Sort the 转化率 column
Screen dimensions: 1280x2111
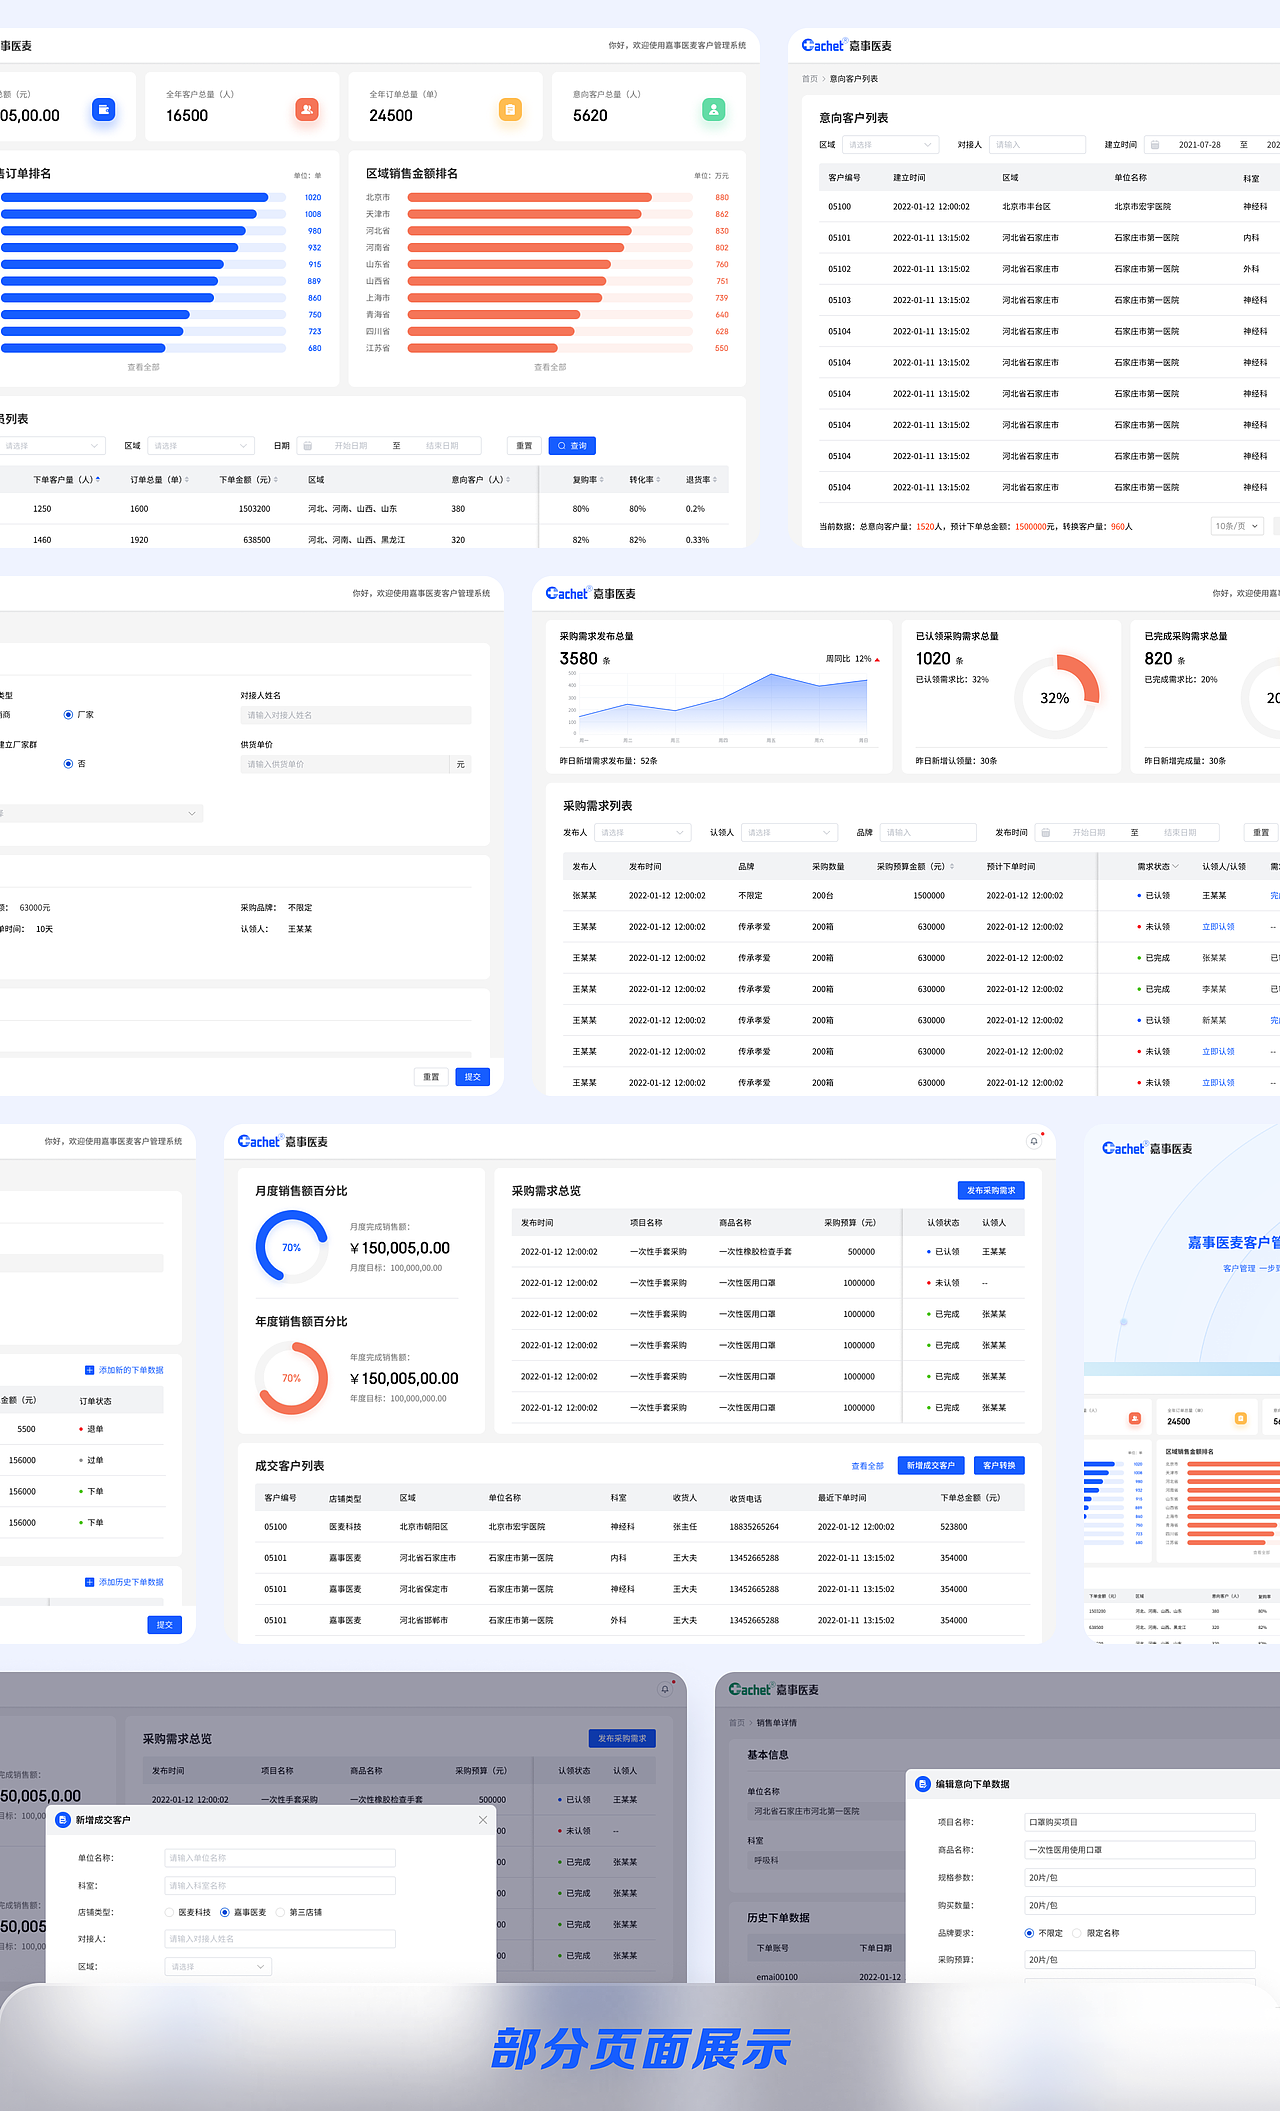658,480
